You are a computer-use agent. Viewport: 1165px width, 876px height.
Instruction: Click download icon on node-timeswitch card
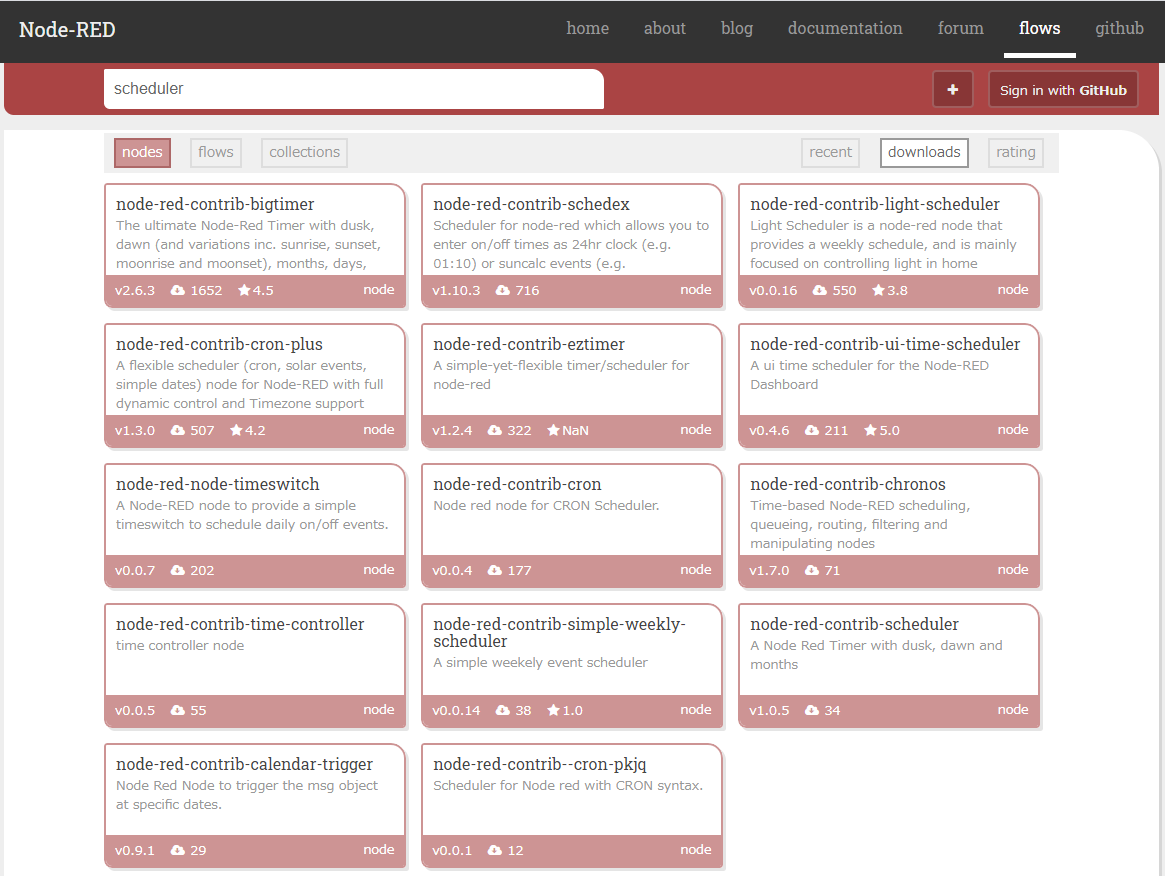[178, 571]
